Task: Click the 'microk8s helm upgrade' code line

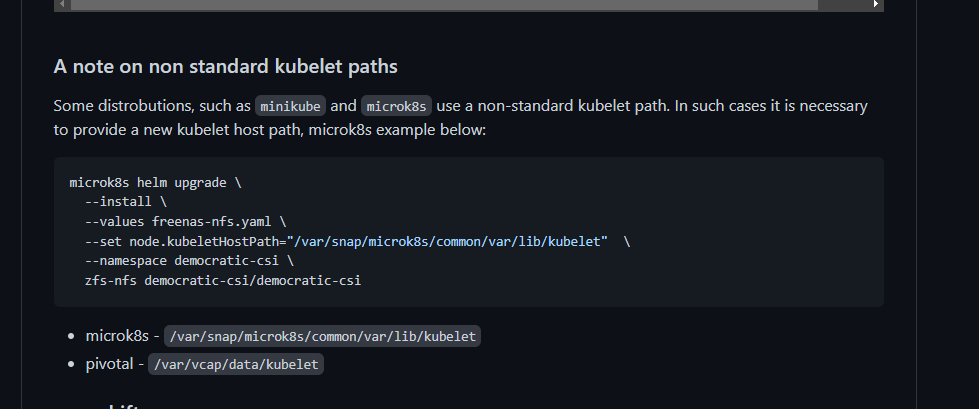Action: 155,182
